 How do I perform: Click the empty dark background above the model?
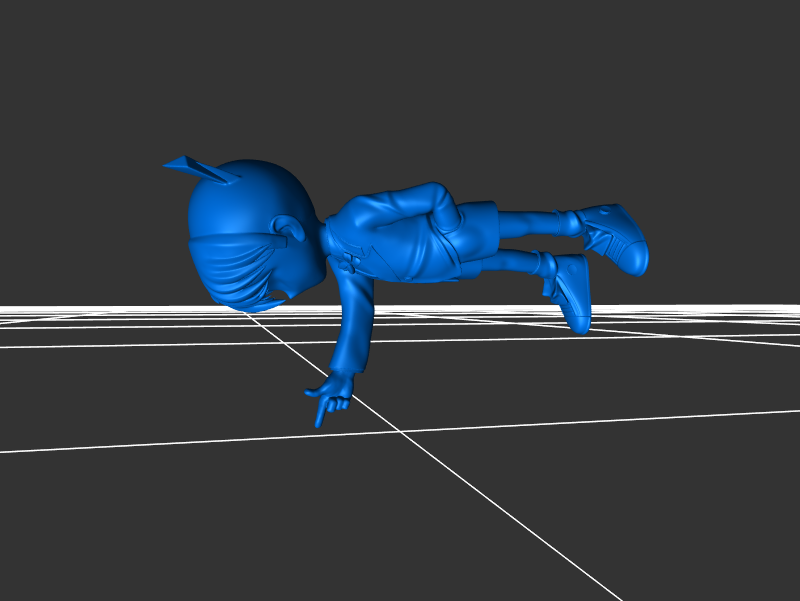(x=400, y=80)
